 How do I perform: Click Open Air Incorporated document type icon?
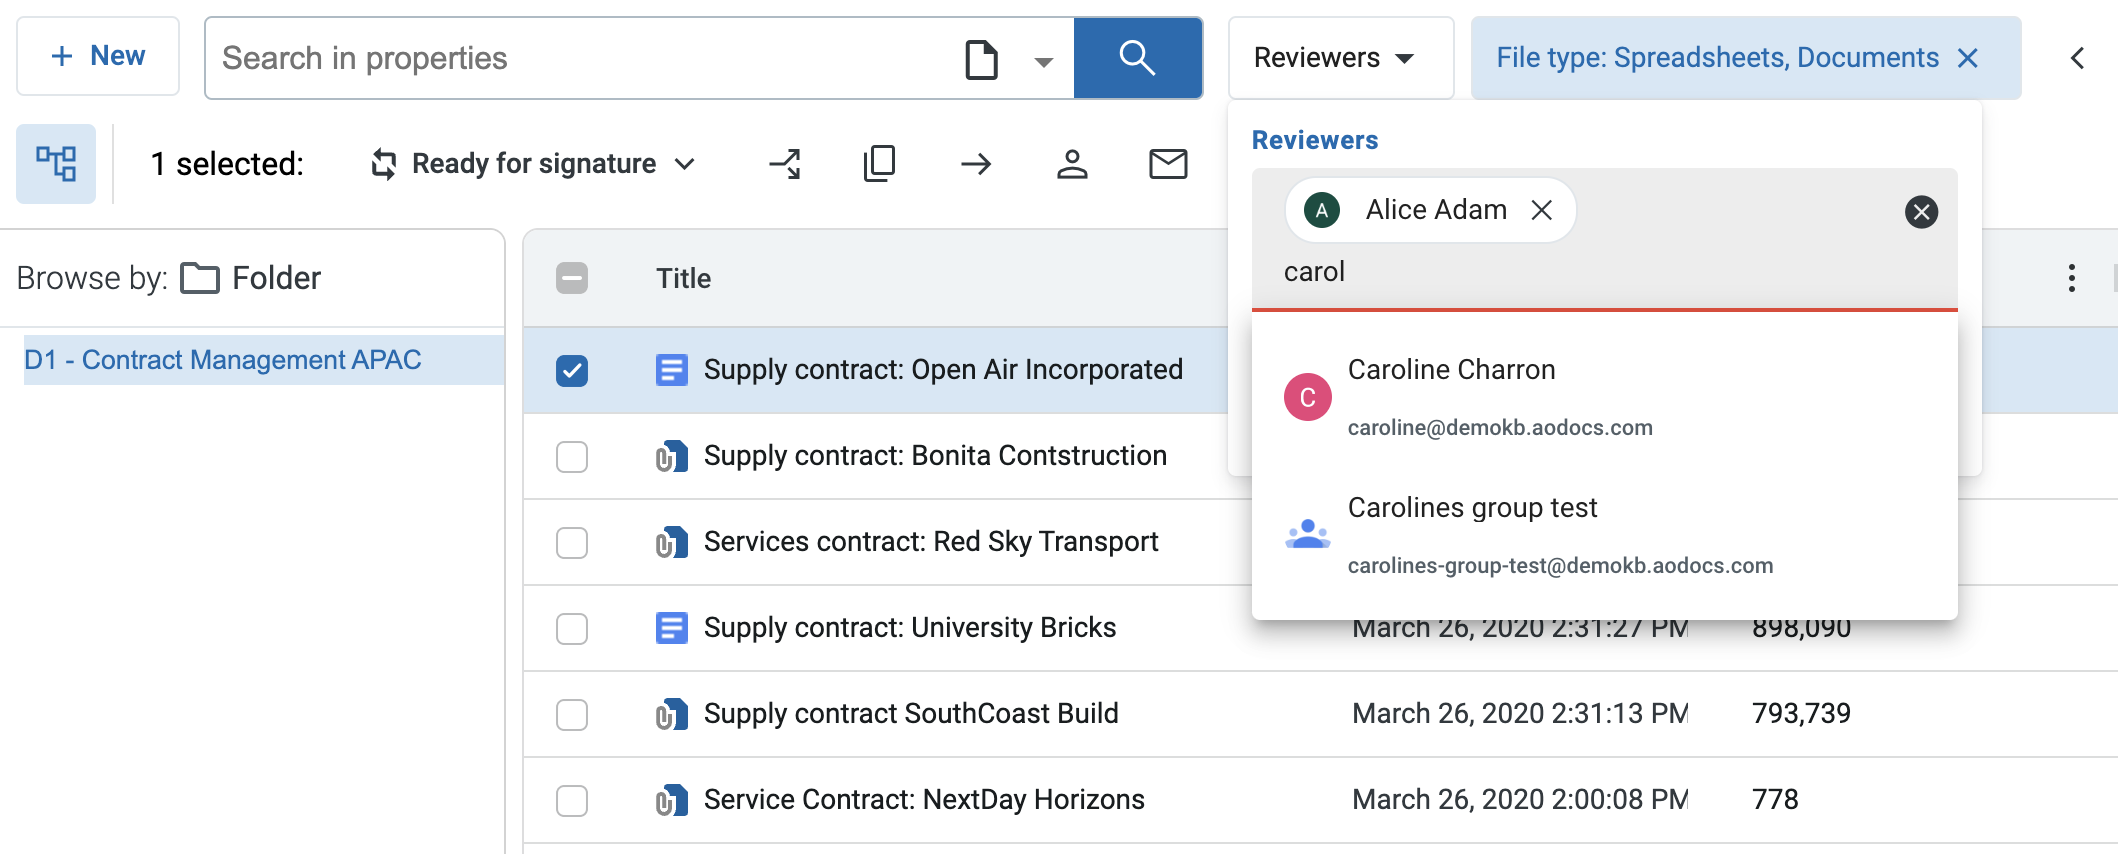point(671,370)
